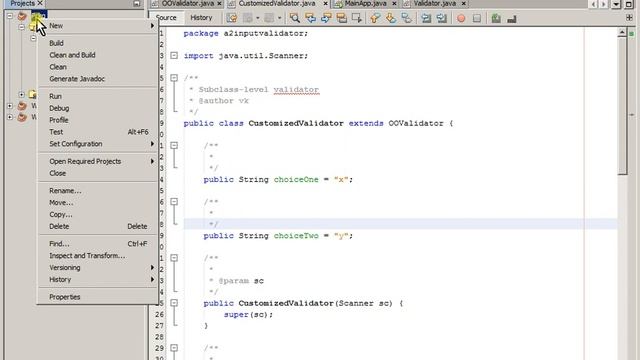Go to Next Bookmark icon

coord(391,18)
